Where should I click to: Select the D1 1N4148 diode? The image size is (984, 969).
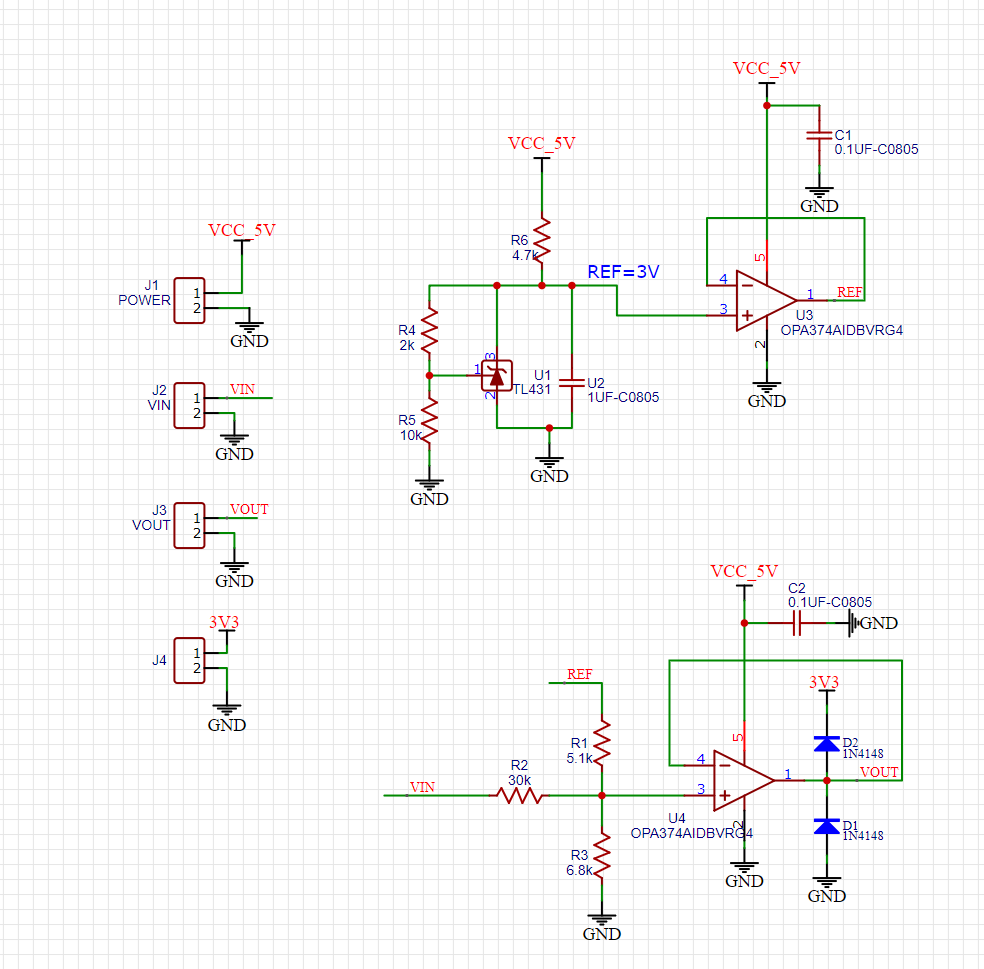pos(826,826)
